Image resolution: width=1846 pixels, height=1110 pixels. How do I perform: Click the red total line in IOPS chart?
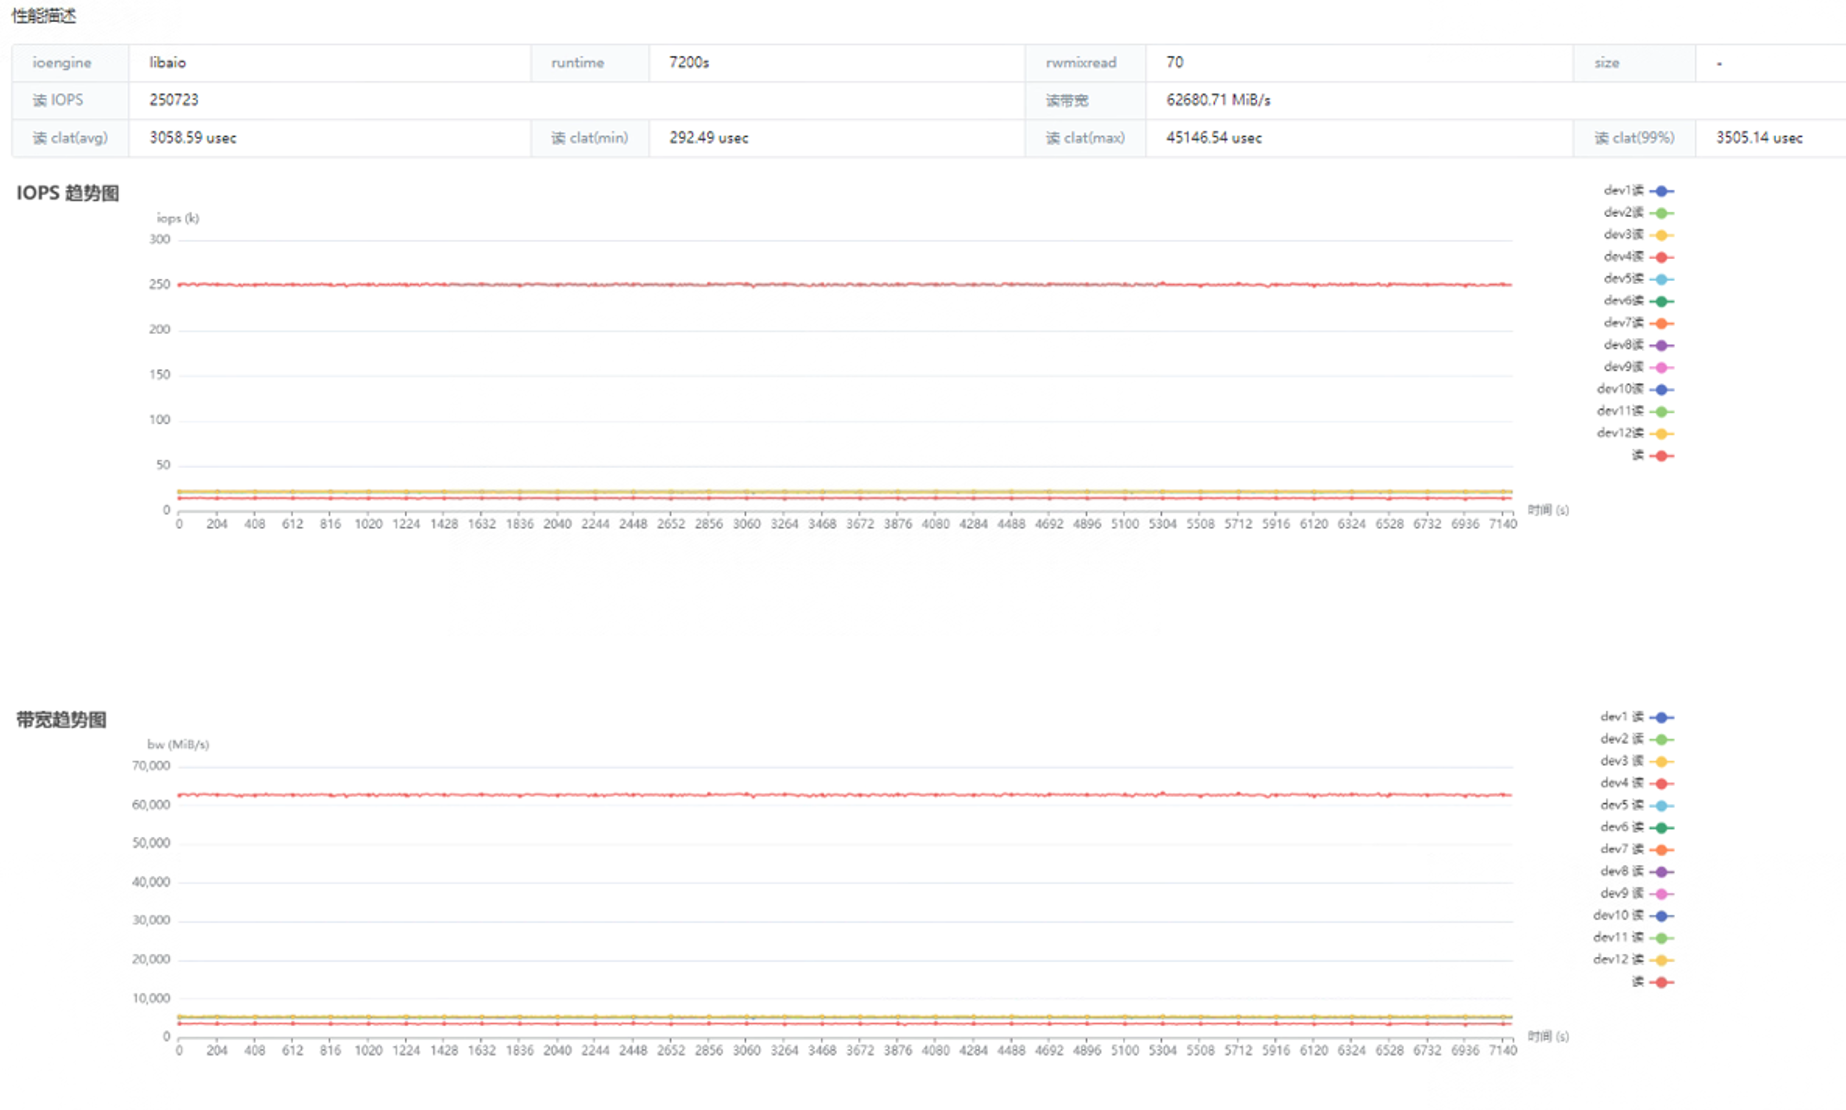point(845,285)
